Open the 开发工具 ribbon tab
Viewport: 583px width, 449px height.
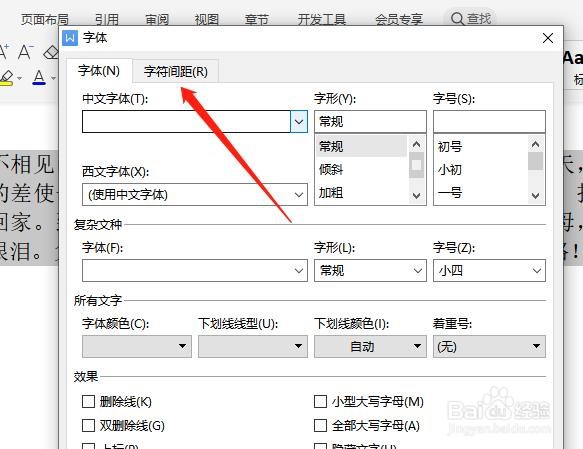322,19
